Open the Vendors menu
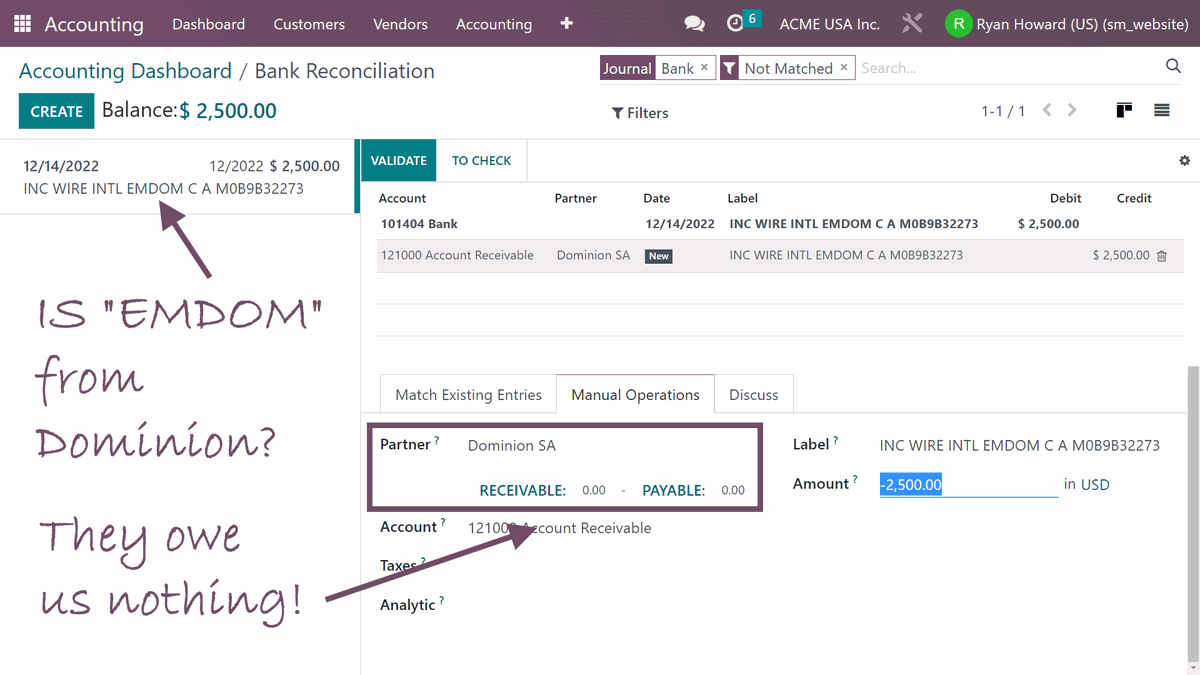Image resolution: width=1200 pixels, height=675 pixels. pos(400,23)
